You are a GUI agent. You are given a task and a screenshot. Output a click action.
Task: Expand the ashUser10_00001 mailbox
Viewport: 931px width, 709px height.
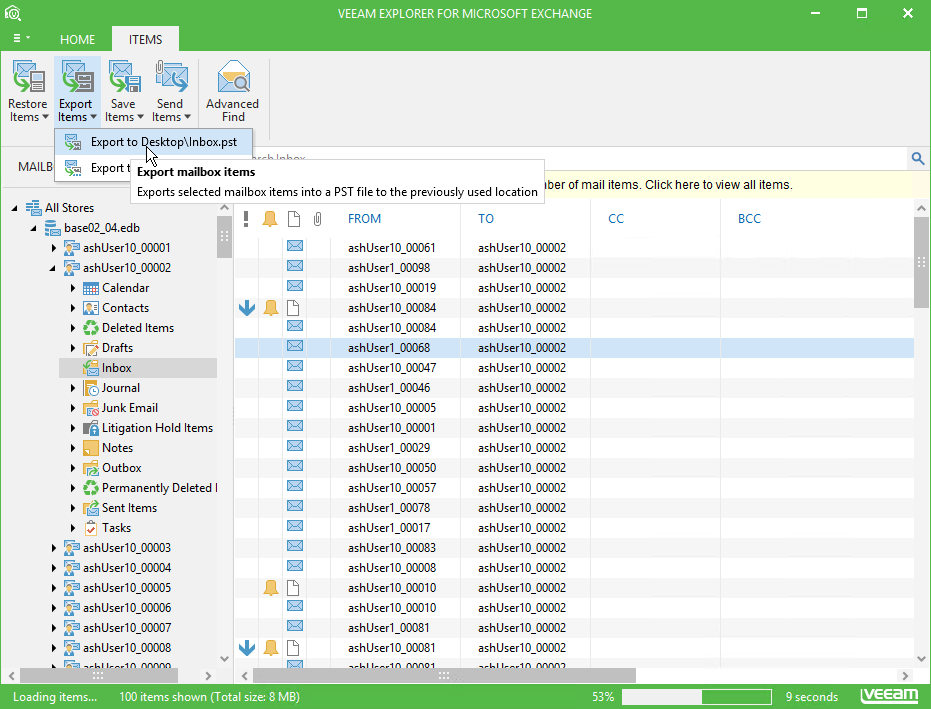pyautogui.click(x=53, y=248)
